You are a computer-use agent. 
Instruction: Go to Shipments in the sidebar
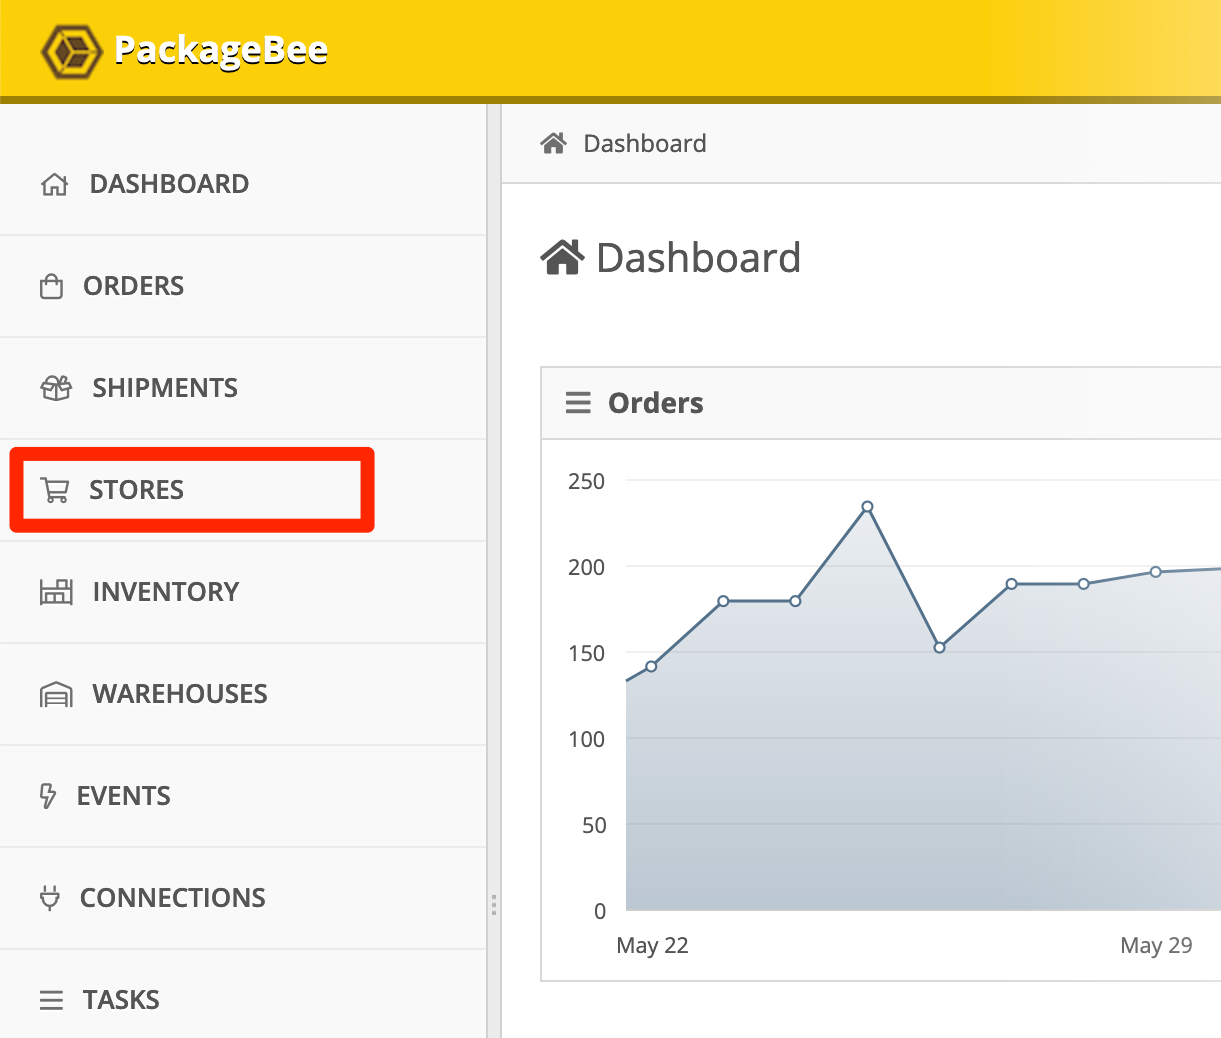pyautogui.click(x=165, y=388)
